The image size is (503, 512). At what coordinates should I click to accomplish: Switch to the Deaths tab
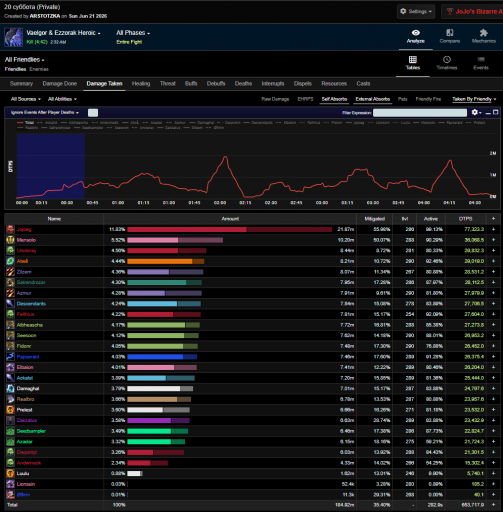tap(243, 84)
